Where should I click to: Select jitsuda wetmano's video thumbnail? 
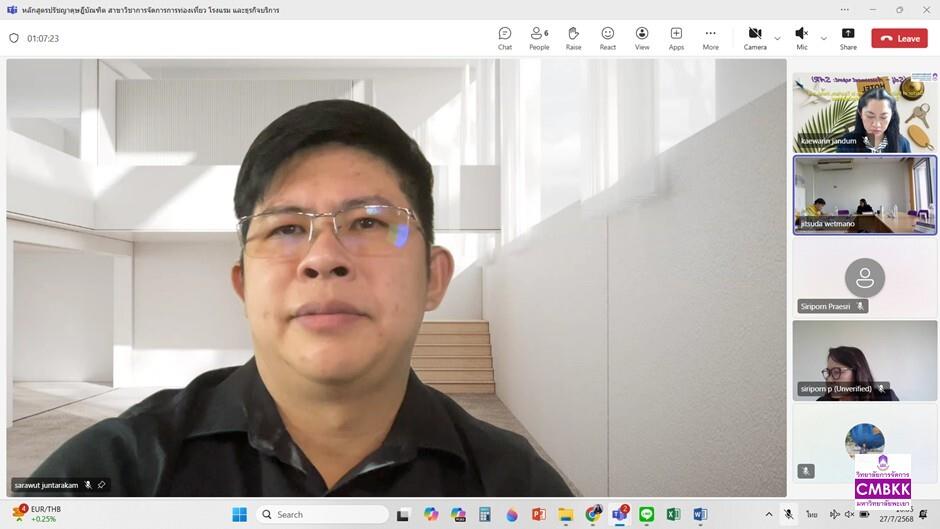[x=864, y=195]
